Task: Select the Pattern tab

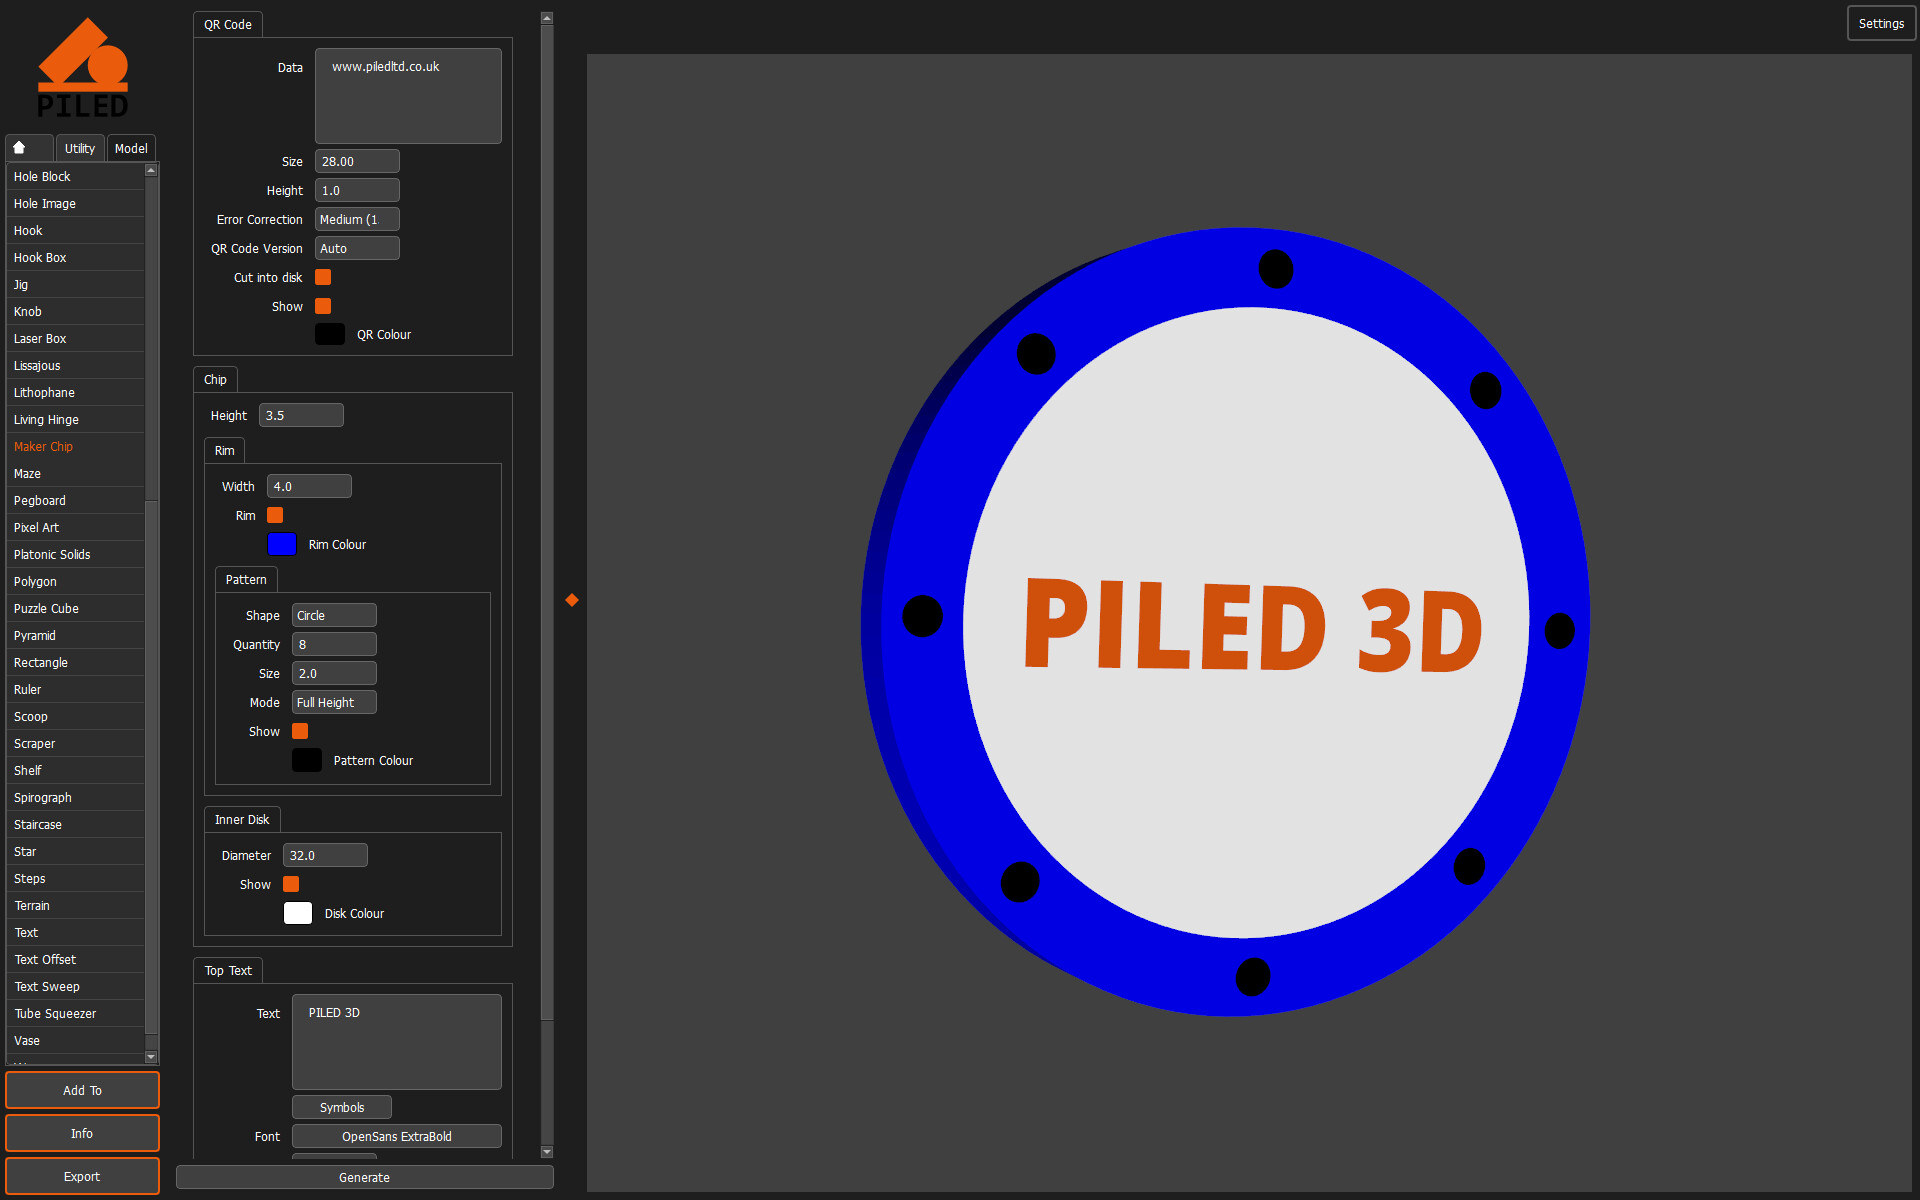Action: coord(246,579)
